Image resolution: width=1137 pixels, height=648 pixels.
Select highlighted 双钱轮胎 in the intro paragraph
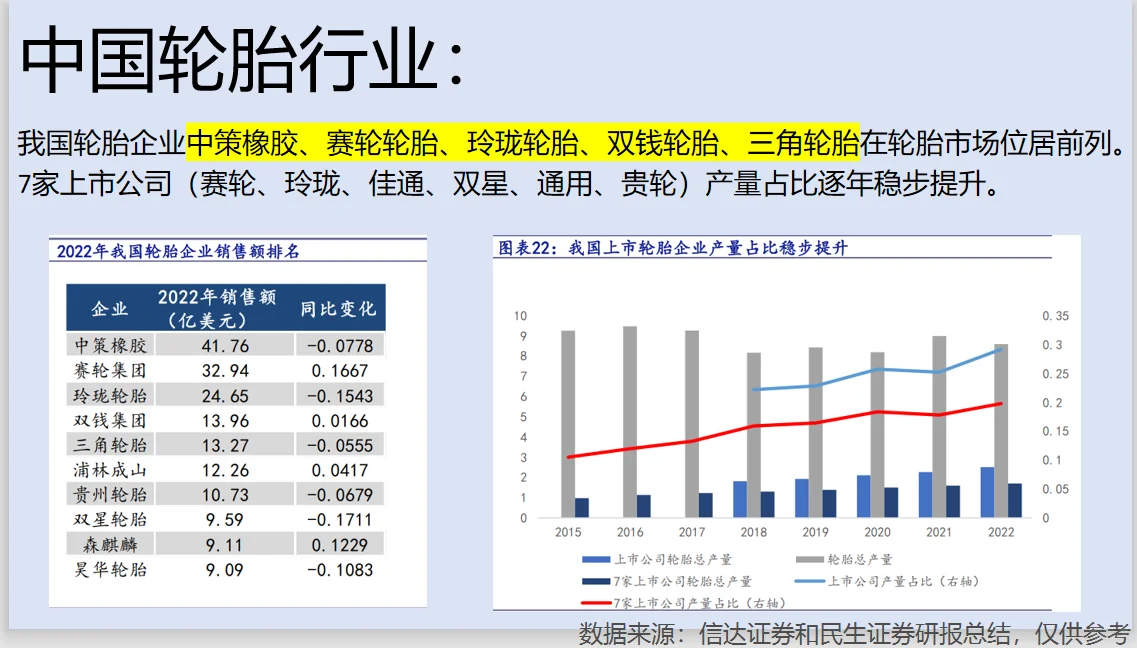(663, 143)
